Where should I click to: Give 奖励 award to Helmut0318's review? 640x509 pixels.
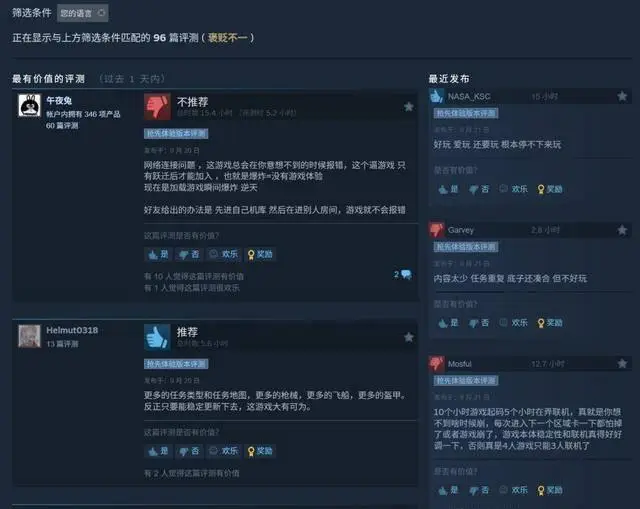pos(260,451)
